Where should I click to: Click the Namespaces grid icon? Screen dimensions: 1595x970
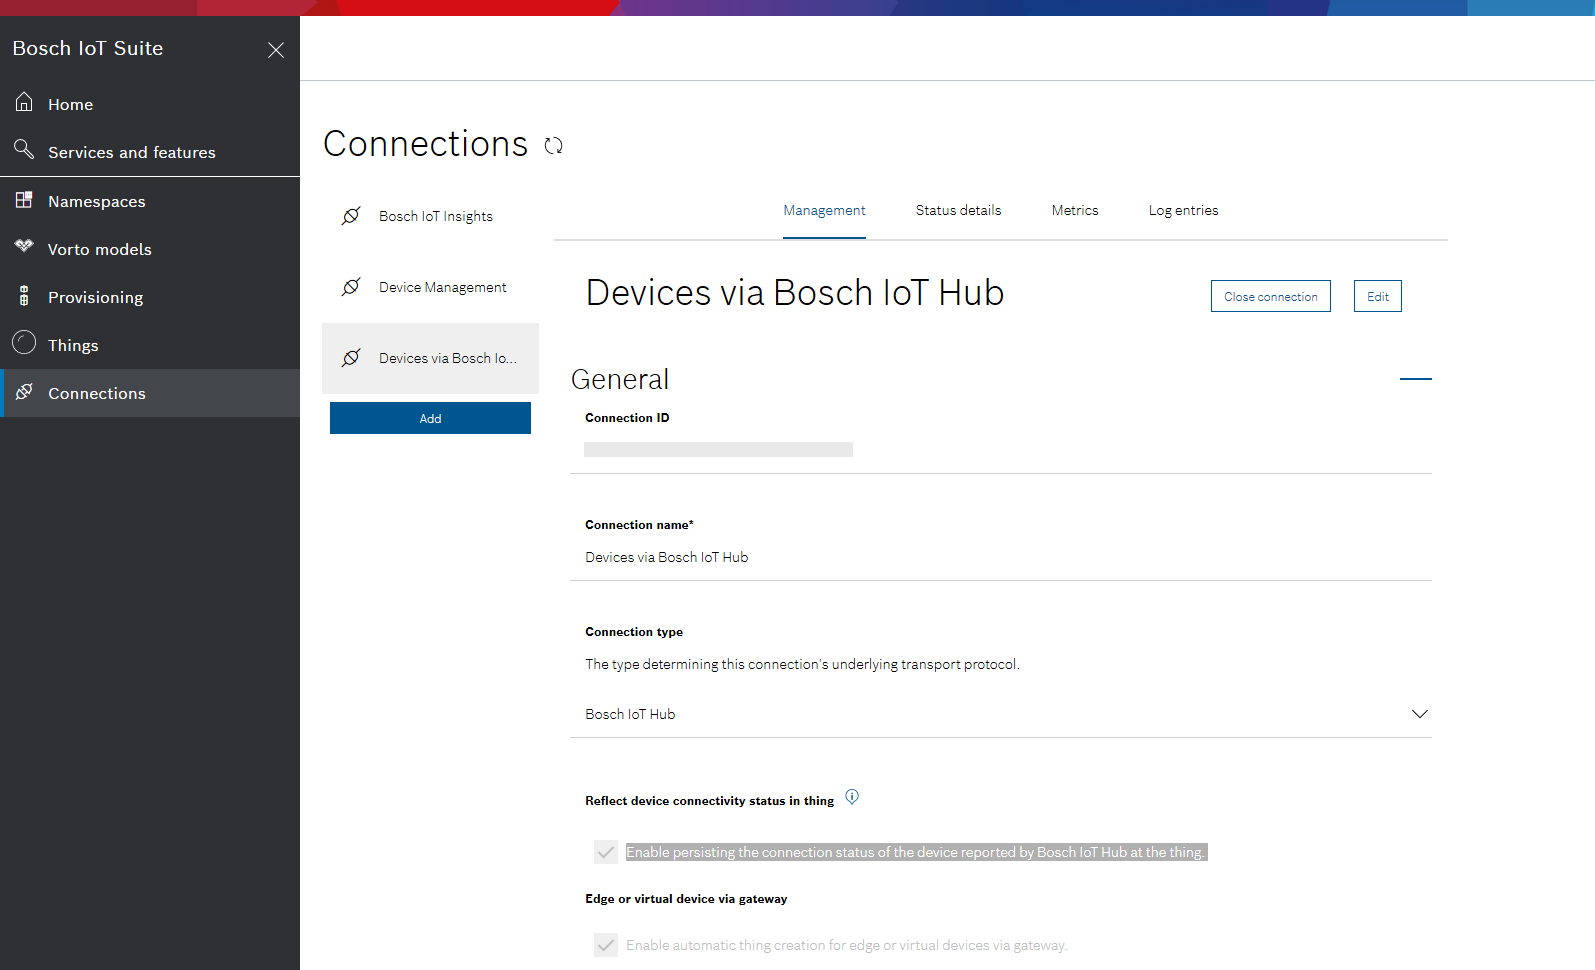tap(24, 199)
